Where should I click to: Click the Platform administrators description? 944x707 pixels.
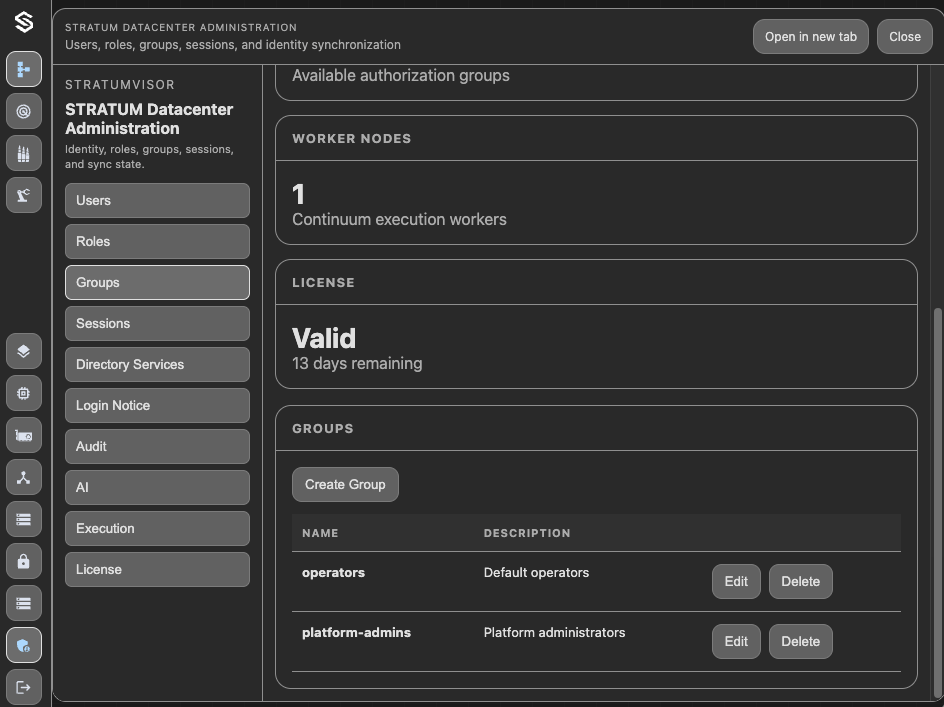(554, 633)
